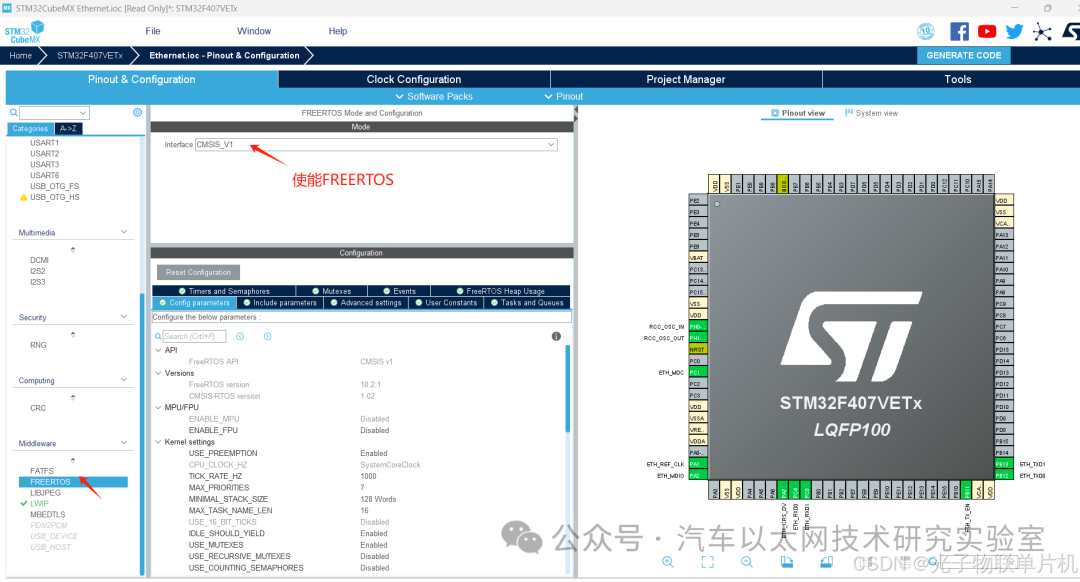This screenshot has height=582, width=1080.
Task: Click the ST Community node icon near the top right
Action: click(x=1041, y=31)
